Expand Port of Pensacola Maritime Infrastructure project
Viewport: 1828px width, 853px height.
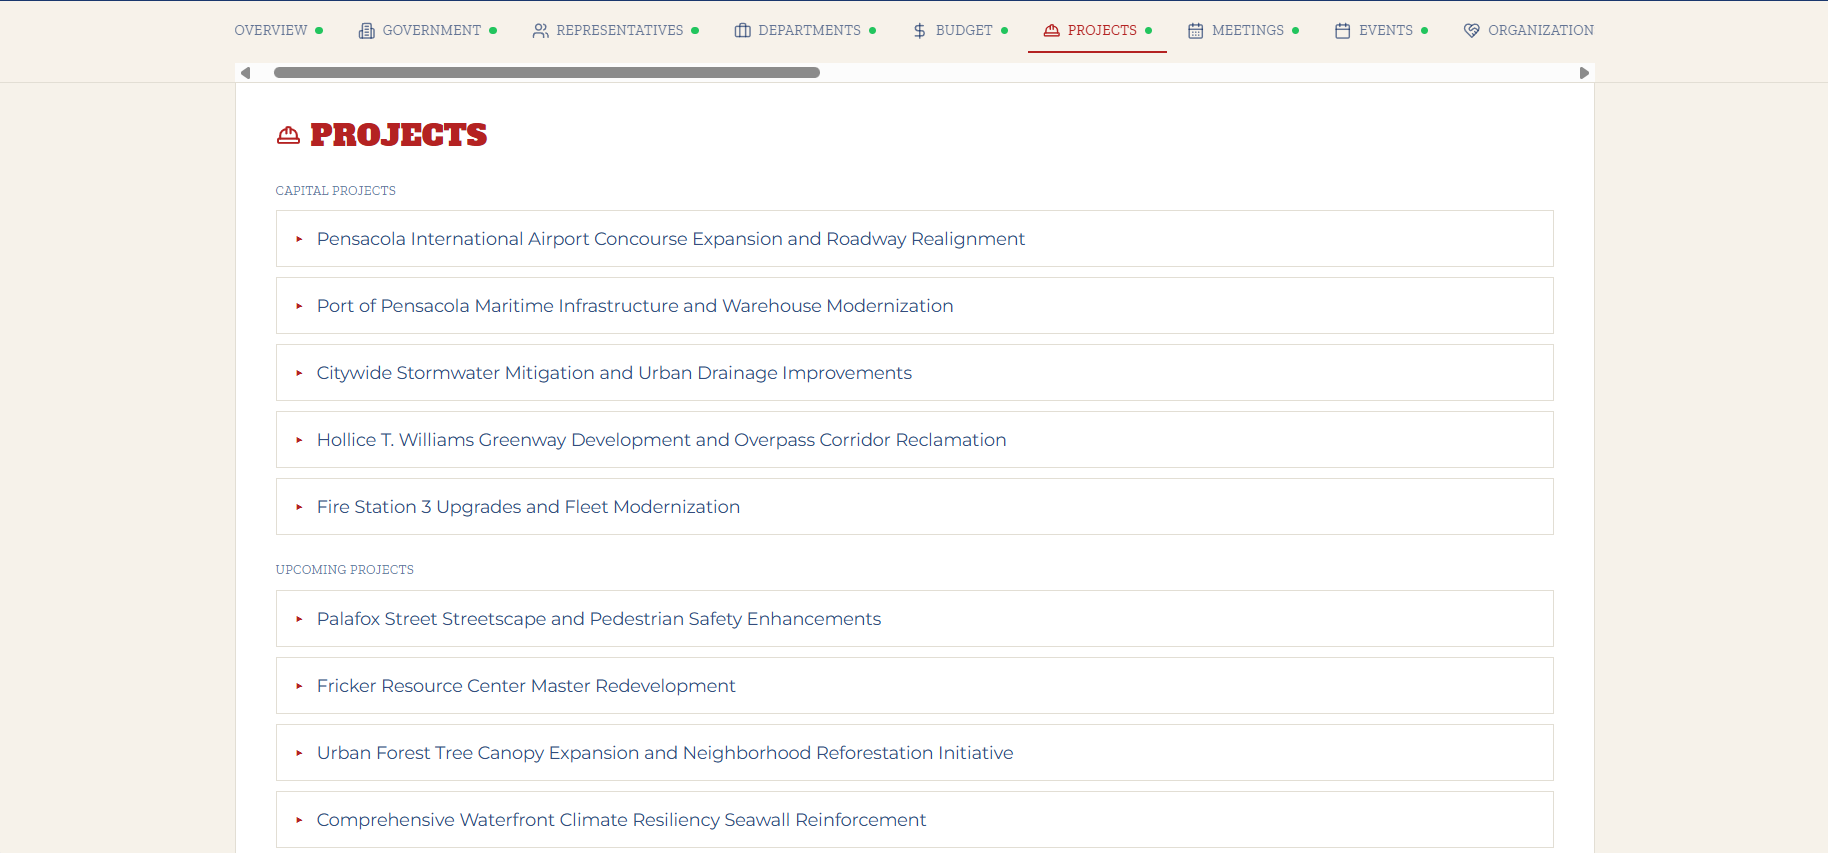tap(914, 306)
